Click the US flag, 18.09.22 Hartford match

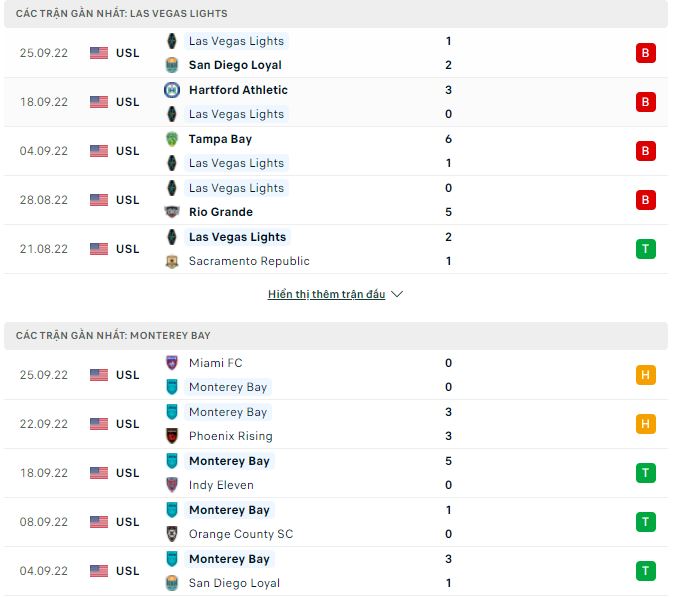99,102
